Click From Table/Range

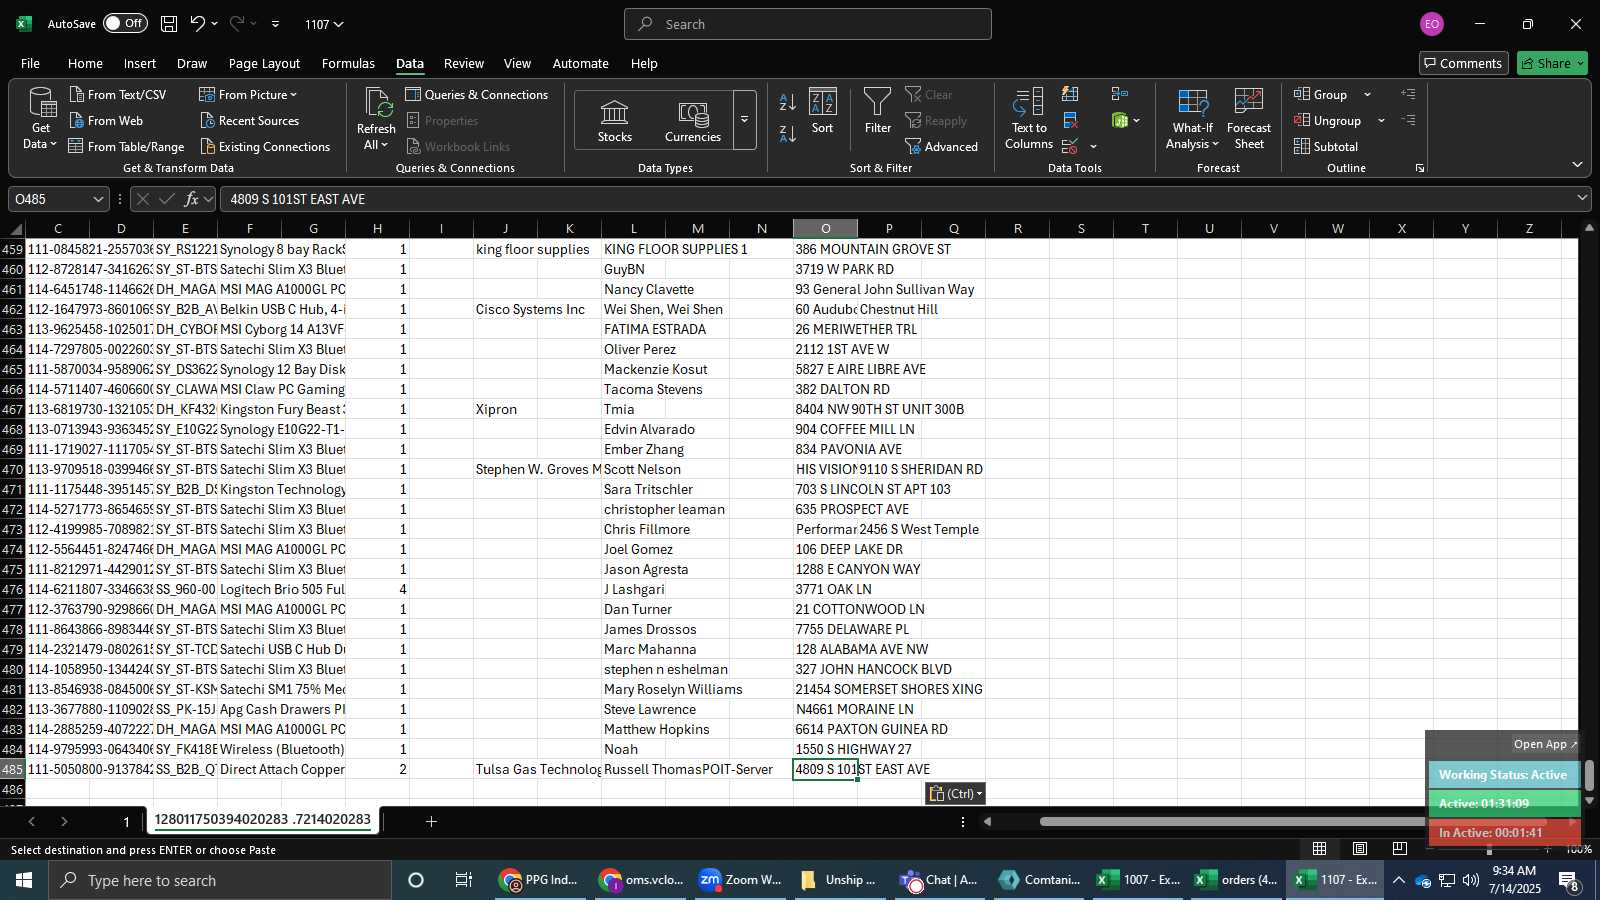tap(126, 146)
